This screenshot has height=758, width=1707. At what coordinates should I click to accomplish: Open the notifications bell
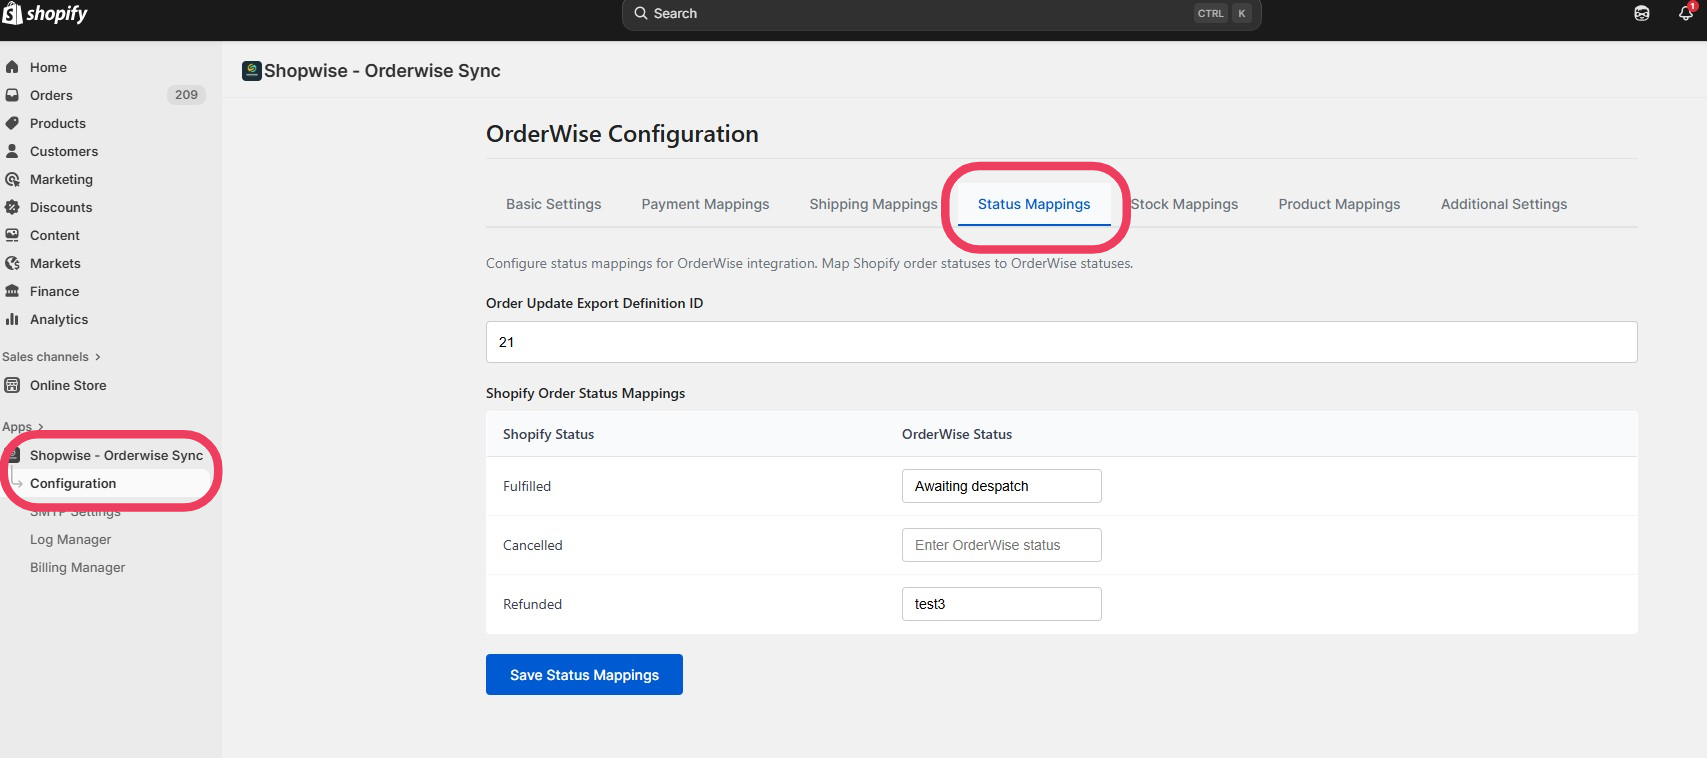[x=1686, y=13]
